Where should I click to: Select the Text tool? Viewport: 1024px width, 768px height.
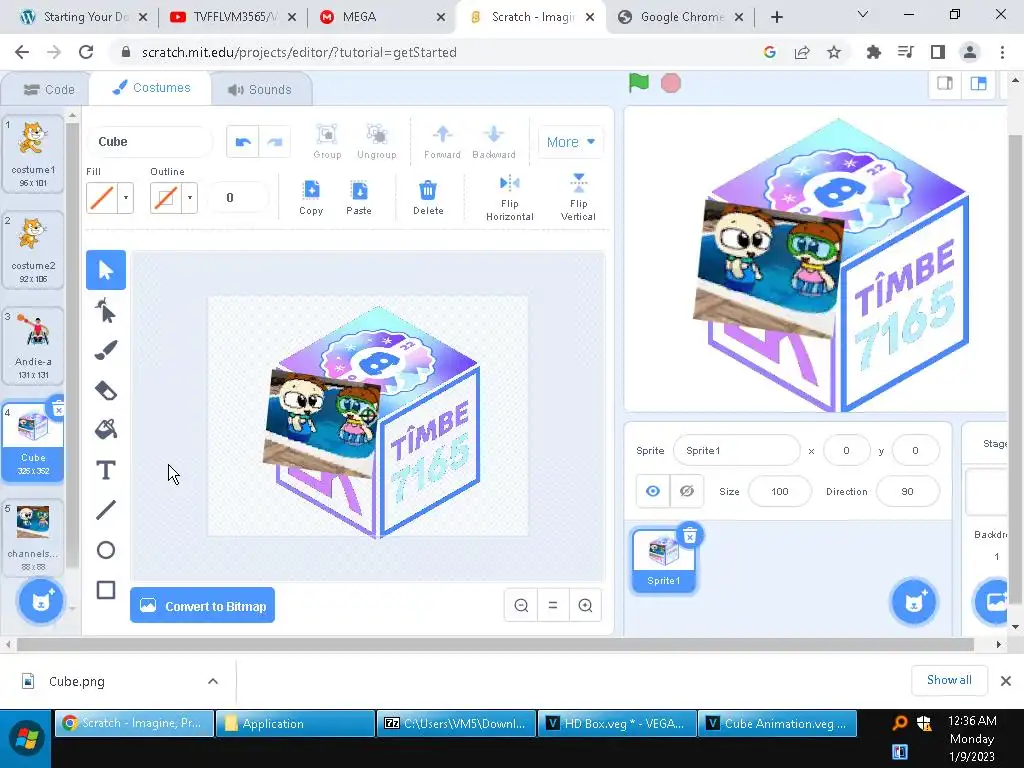coord(106,470)
